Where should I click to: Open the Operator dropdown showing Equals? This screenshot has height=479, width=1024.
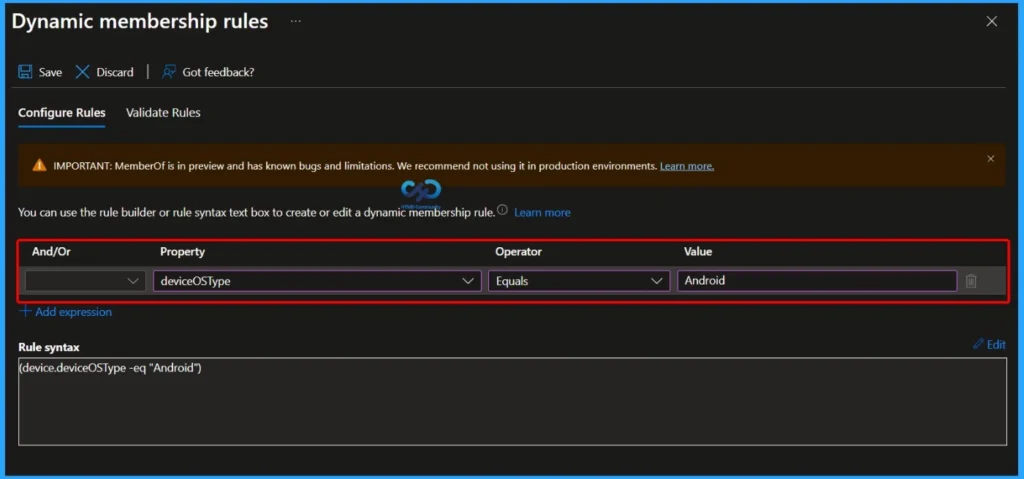click(x=579, y=281)
